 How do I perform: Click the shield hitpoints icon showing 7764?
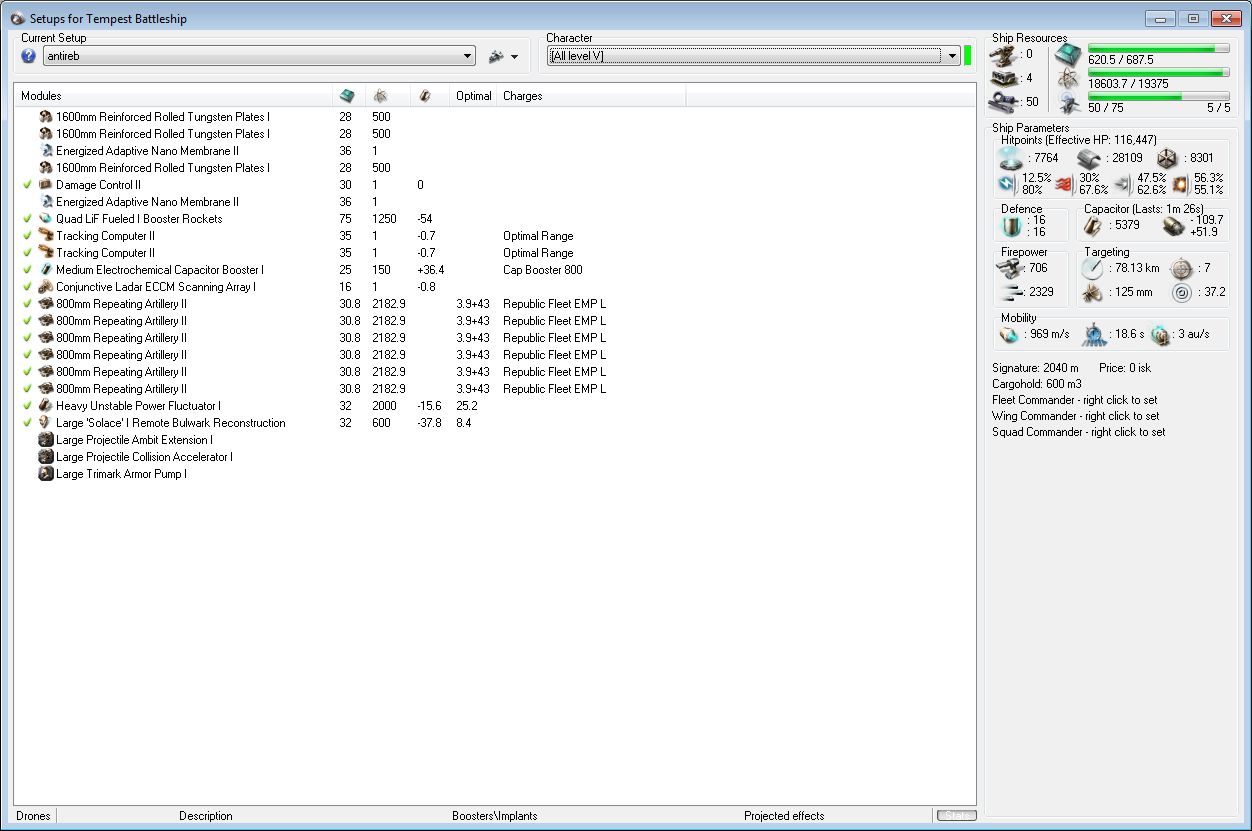(1013, 158)
